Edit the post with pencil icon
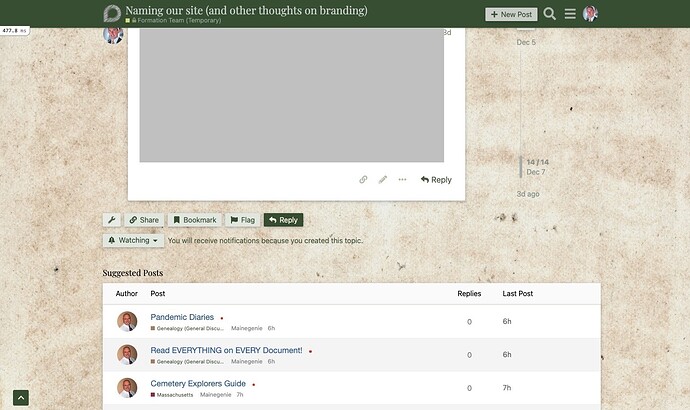 point(383,179)
